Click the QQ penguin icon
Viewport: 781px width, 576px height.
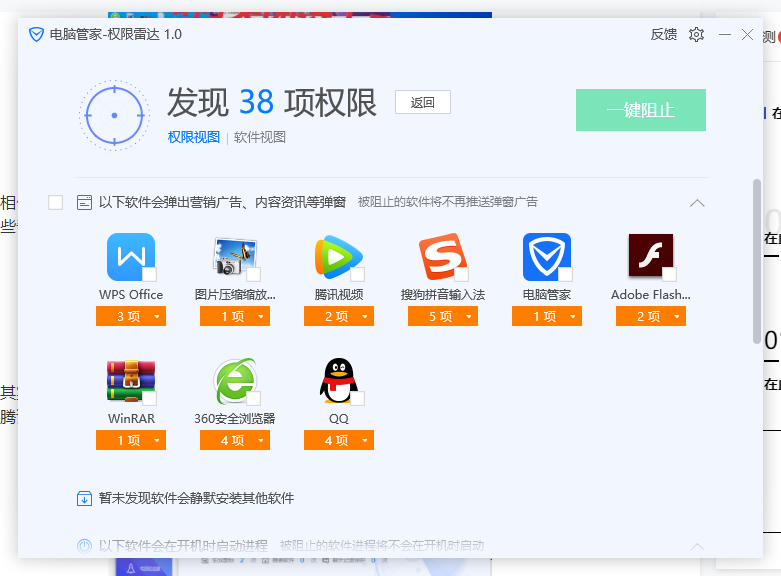pyautogui.click(x=339, y=380)
